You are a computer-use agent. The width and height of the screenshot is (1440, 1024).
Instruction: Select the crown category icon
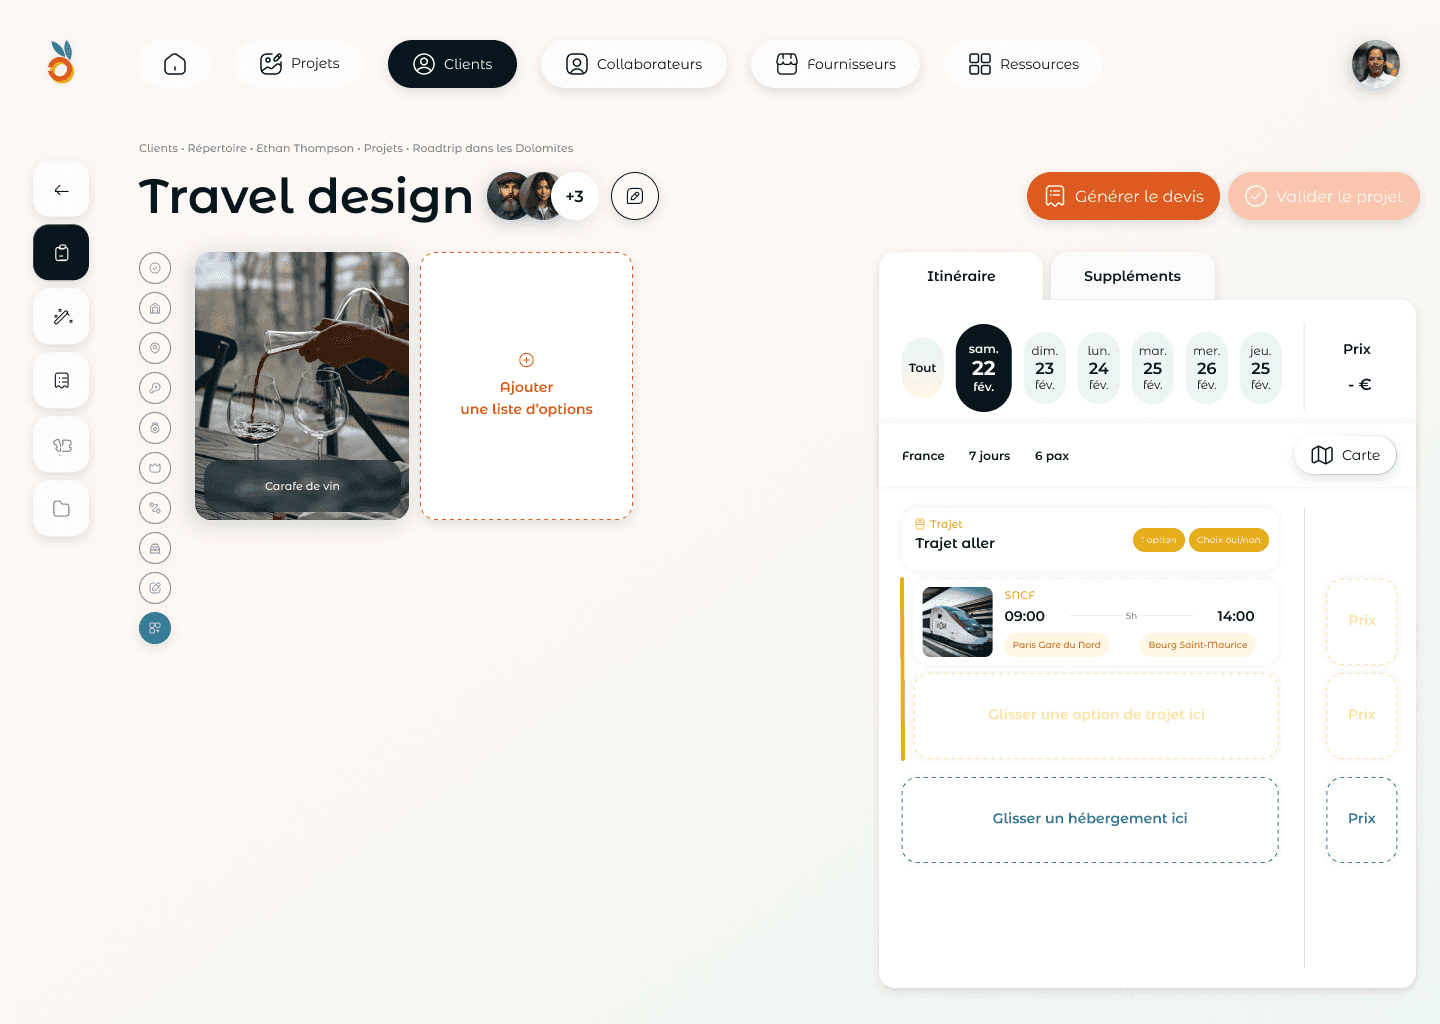click(x=155, y=468)
